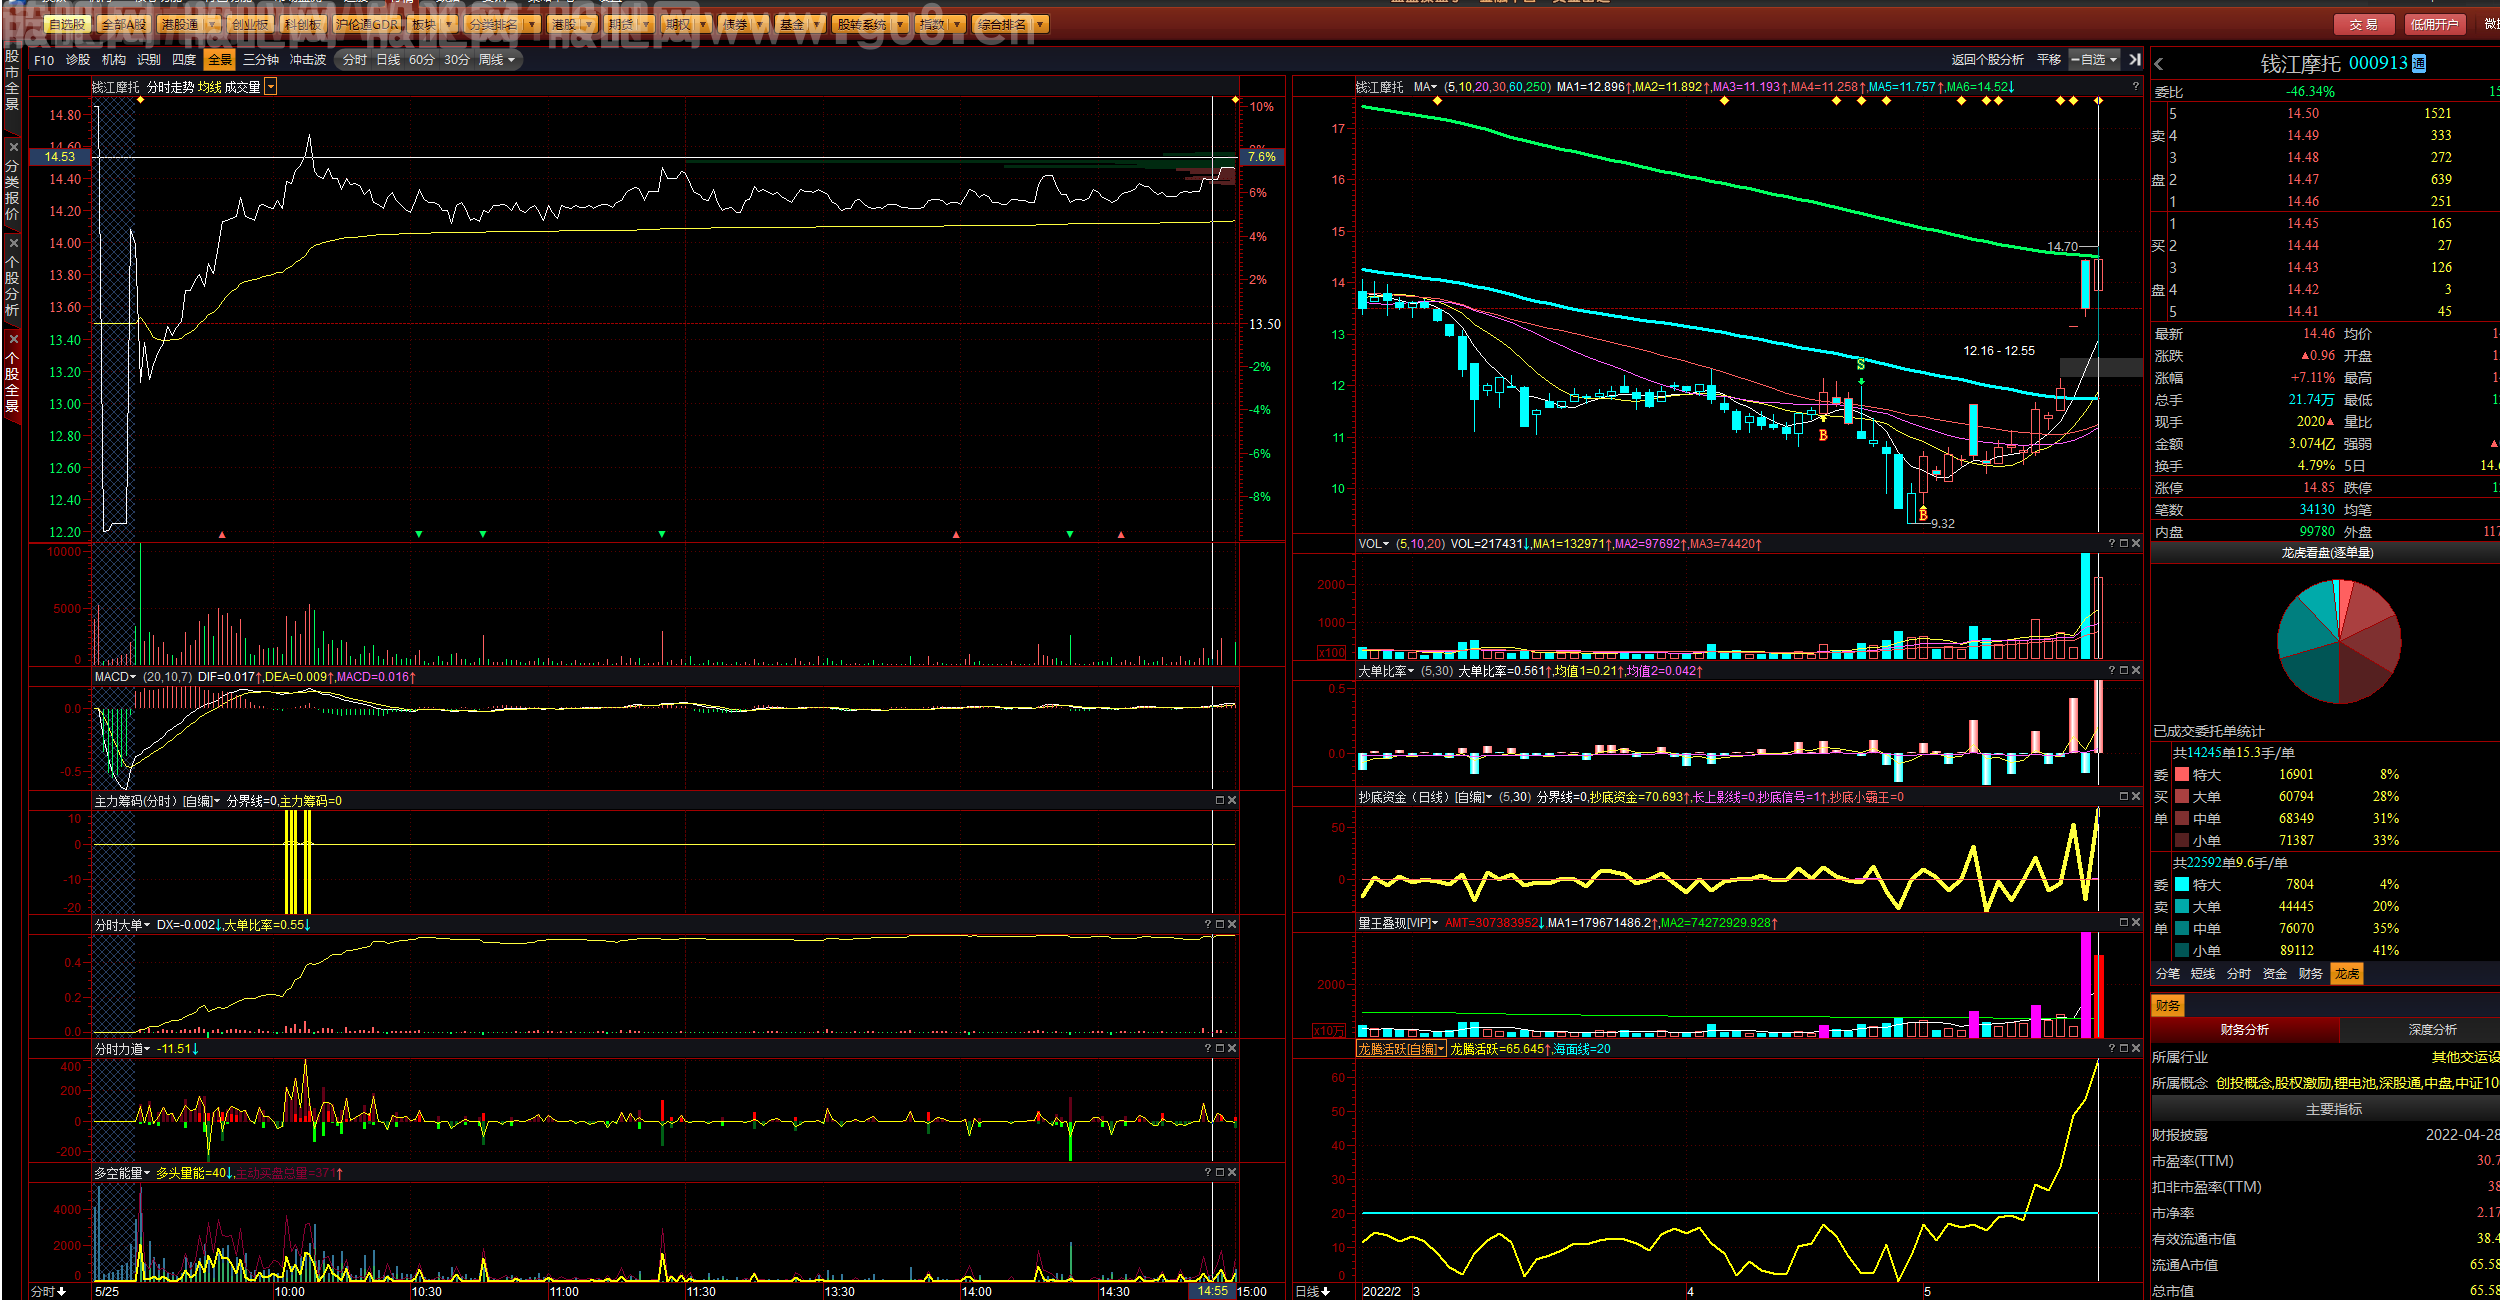Switch to the 龙虎 tab
Image resolution: width=2500 pixels, height=1300 pixels.
pyautogui.click(x=2347, y=974)
